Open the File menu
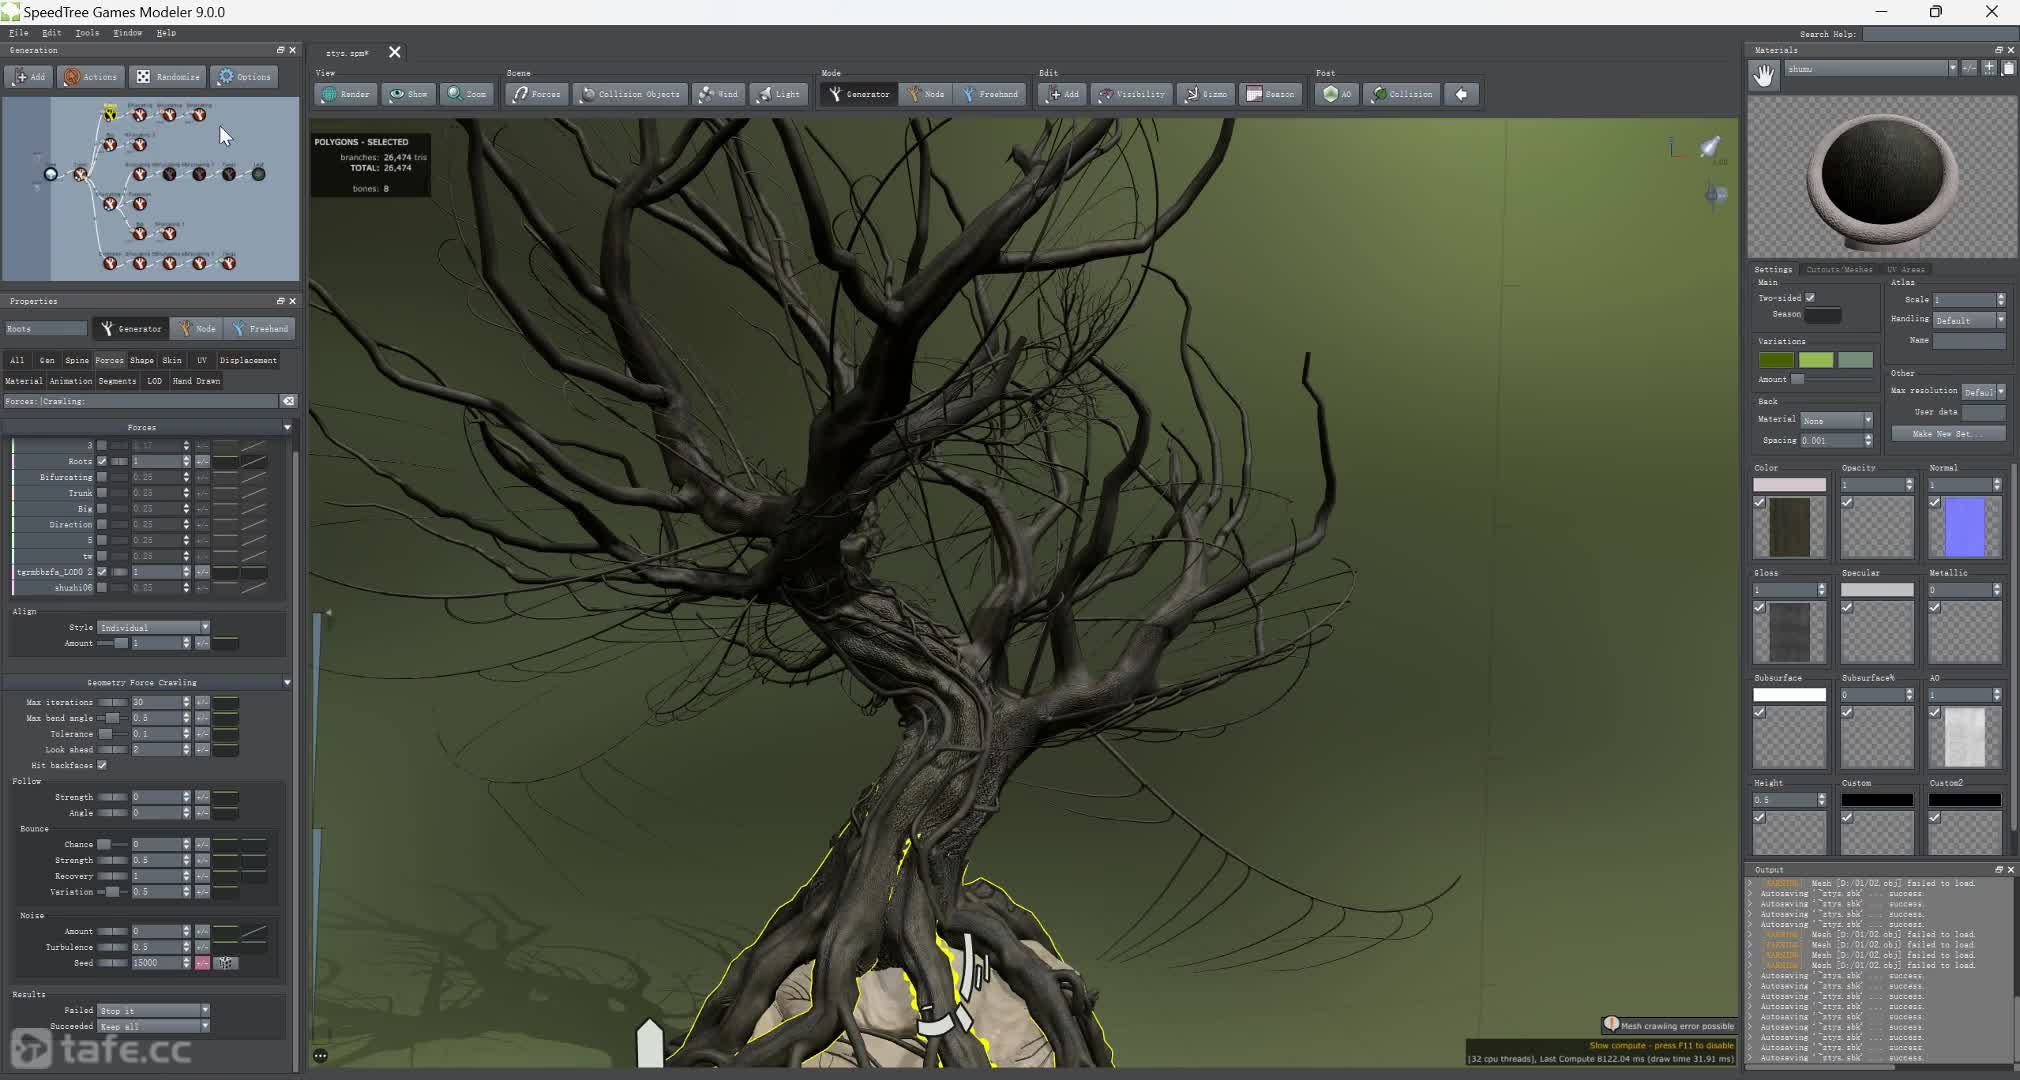This screenshot has height=1080, width=2020. (18, 33)
